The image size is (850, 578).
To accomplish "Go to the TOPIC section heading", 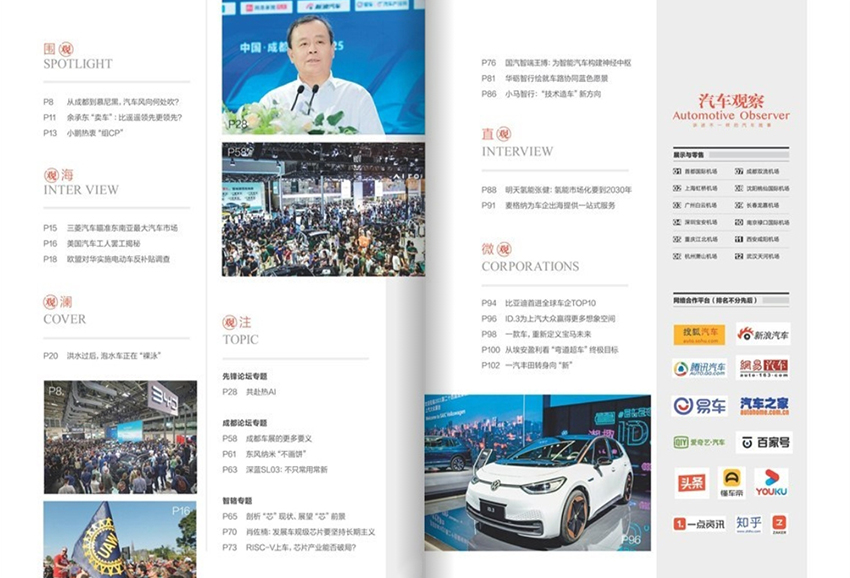I will 241,339.
